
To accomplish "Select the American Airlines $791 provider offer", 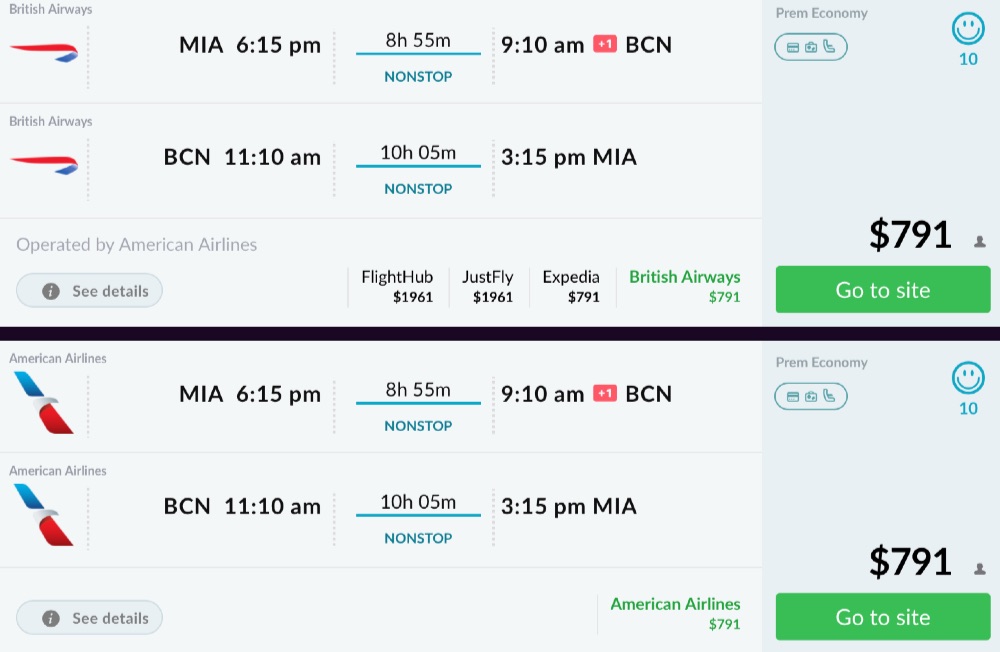I will (x=675, y=613).
